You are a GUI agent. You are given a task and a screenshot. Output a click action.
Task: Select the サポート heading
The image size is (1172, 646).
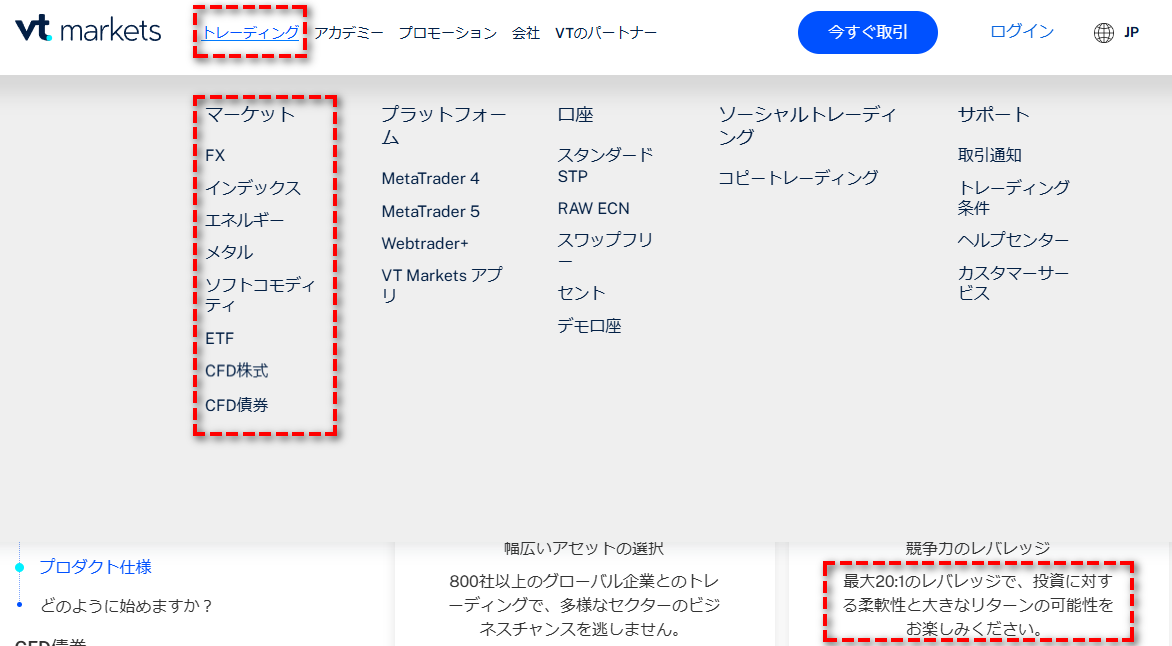click(993, 114)
